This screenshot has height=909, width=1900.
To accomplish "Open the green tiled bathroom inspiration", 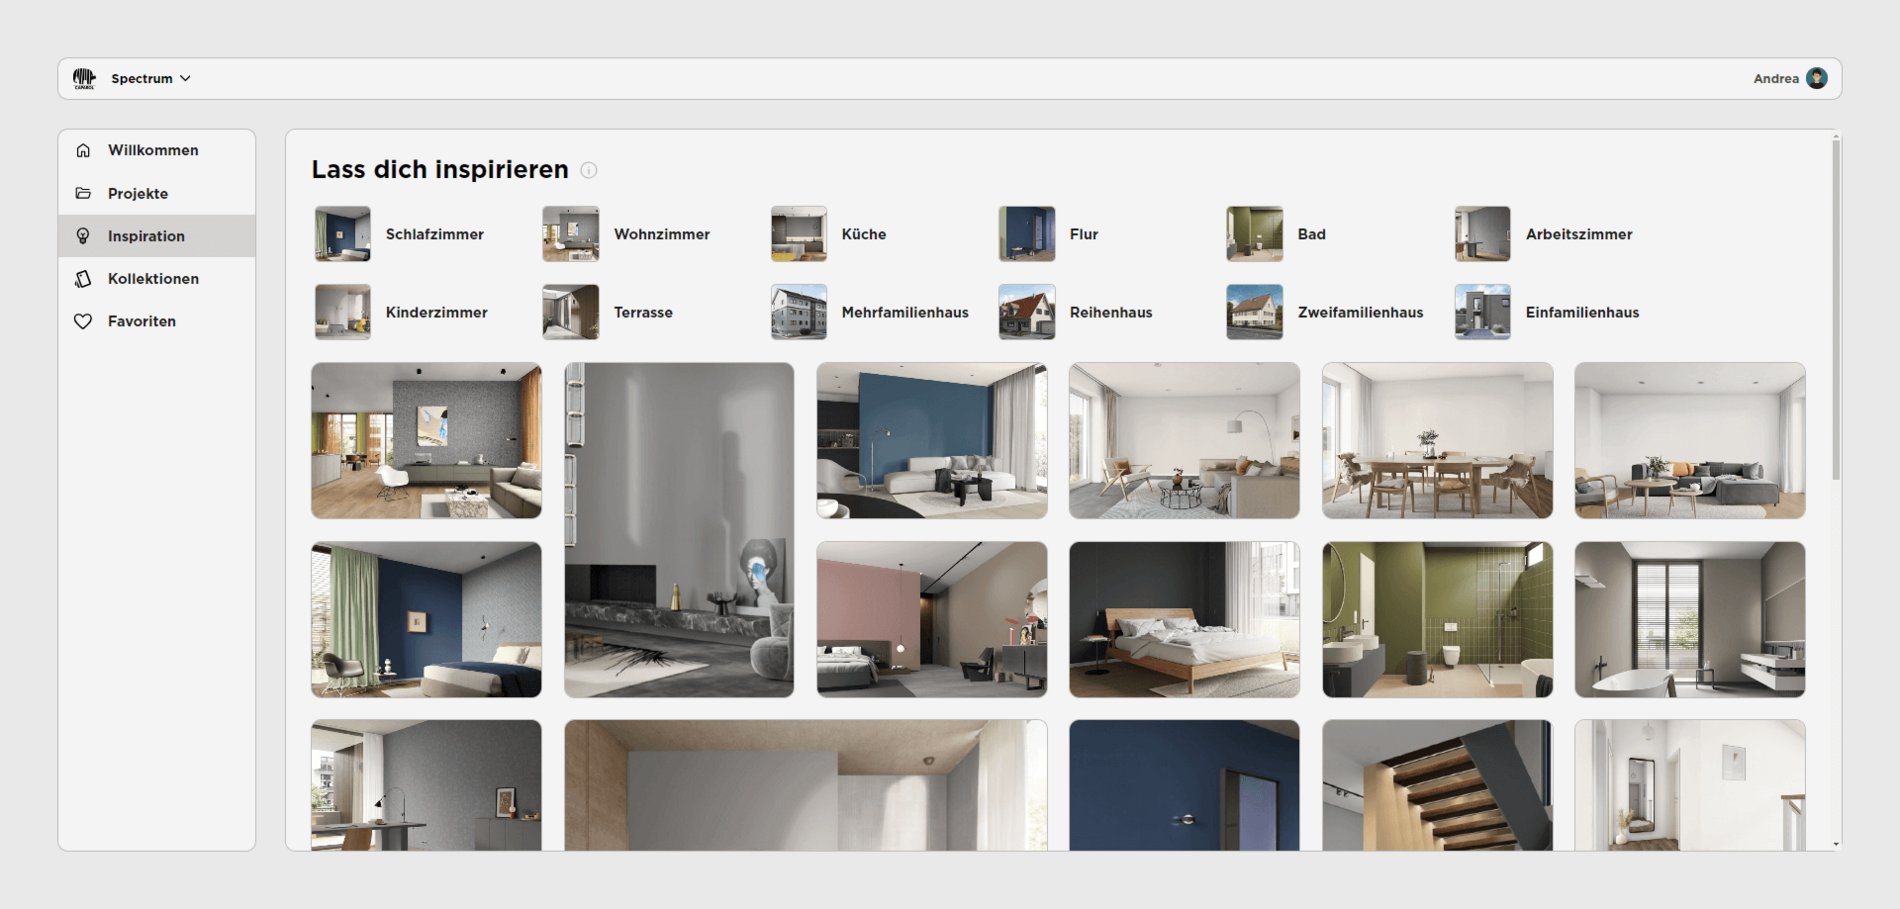I will [x=1436, y=618].
